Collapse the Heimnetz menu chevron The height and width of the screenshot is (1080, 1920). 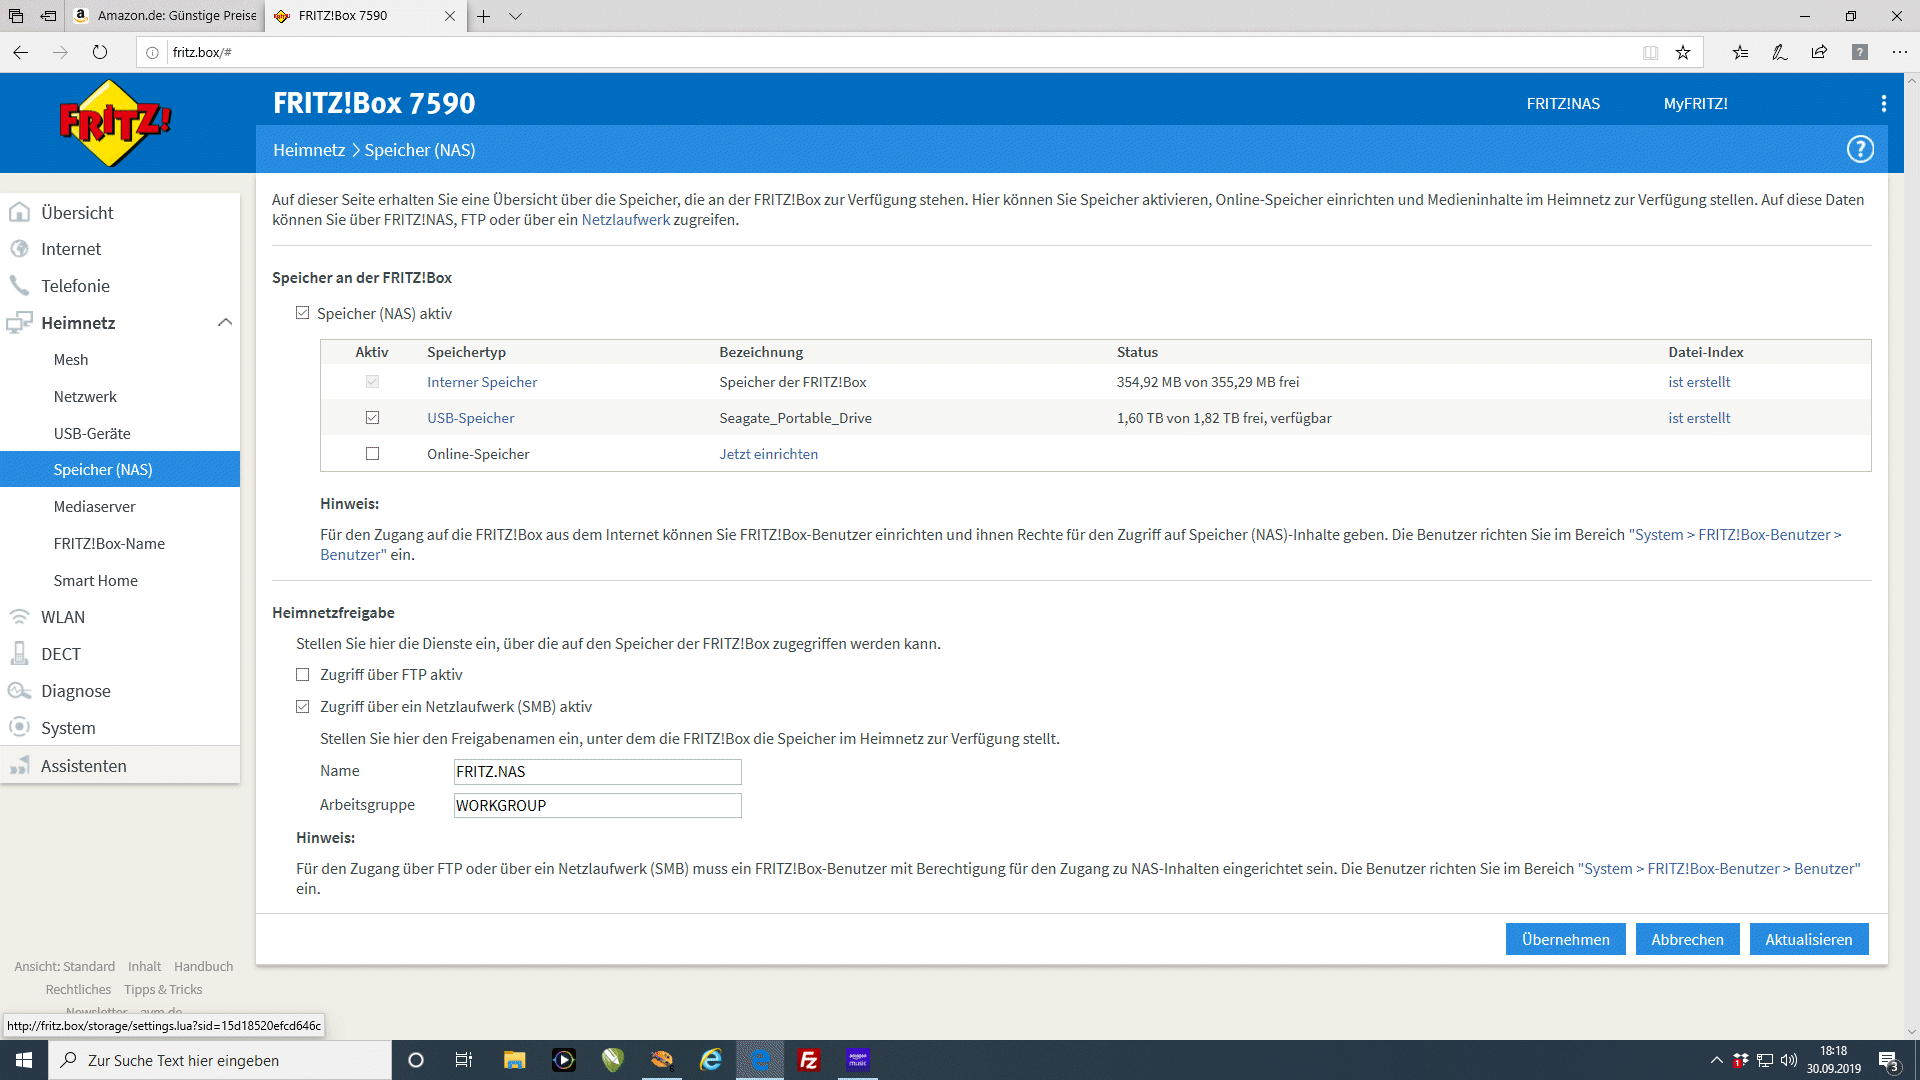[x=225, y=322]
